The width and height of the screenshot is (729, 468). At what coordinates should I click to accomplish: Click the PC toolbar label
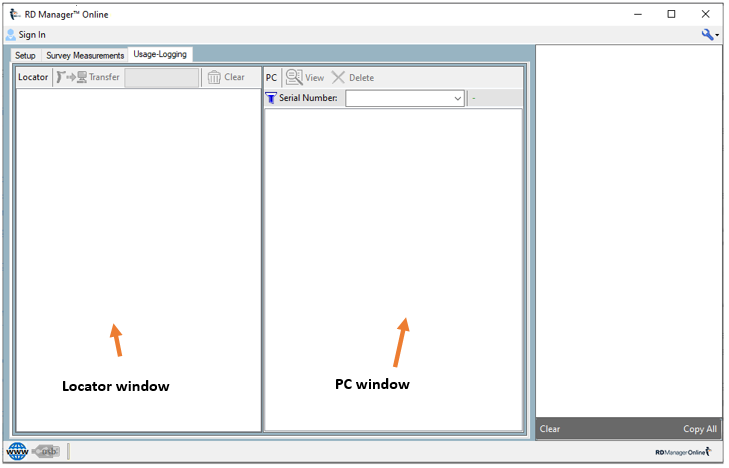tap(272, 78)
